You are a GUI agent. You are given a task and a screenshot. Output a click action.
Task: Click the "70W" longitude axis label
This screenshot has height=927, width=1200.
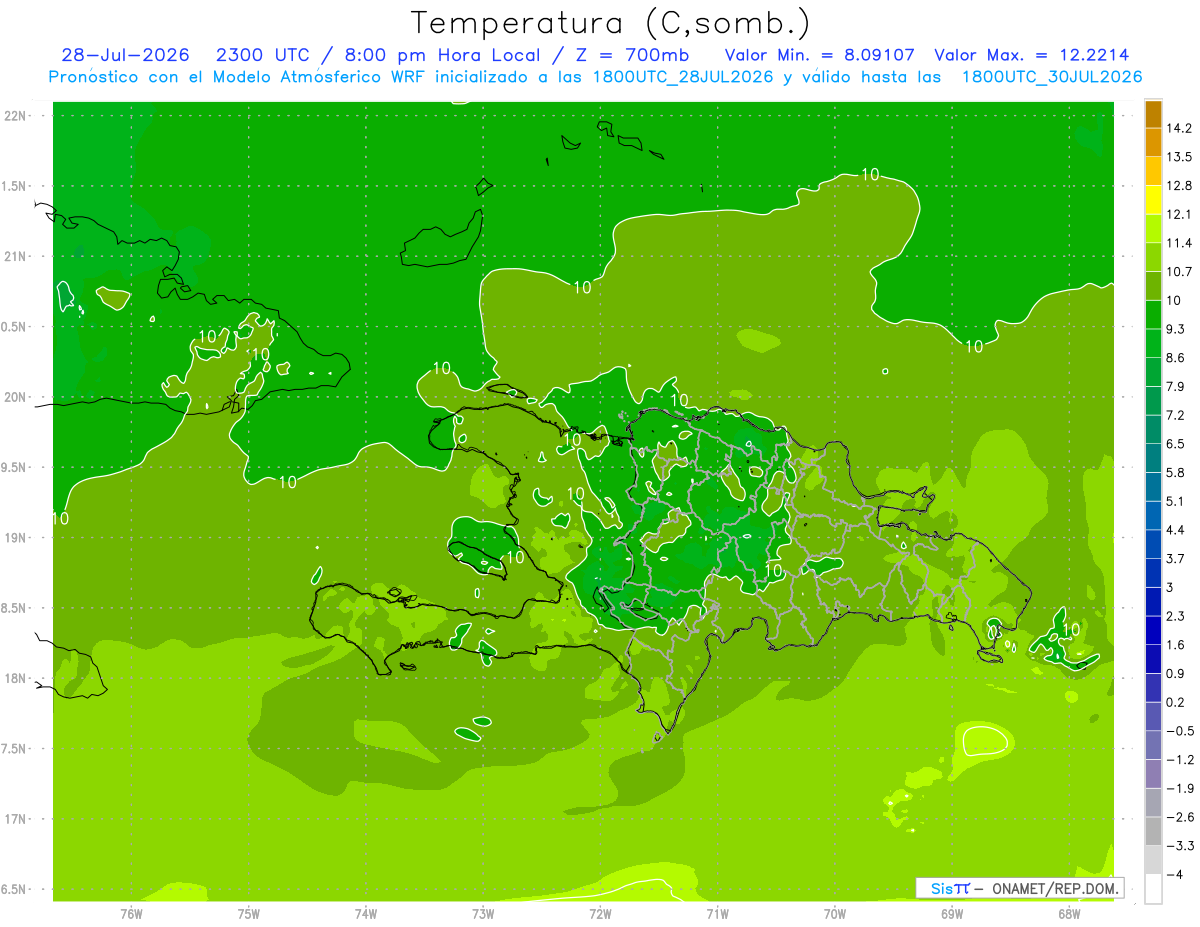pos(834,913)
